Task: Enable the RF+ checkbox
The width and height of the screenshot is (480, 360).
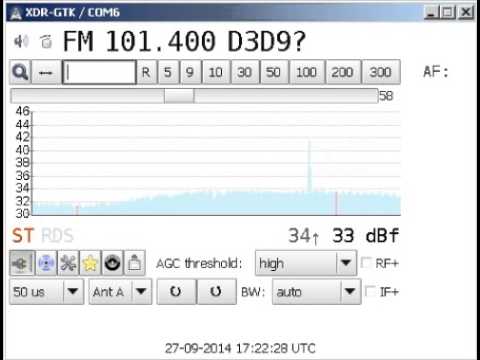Action: click(366, 263)
